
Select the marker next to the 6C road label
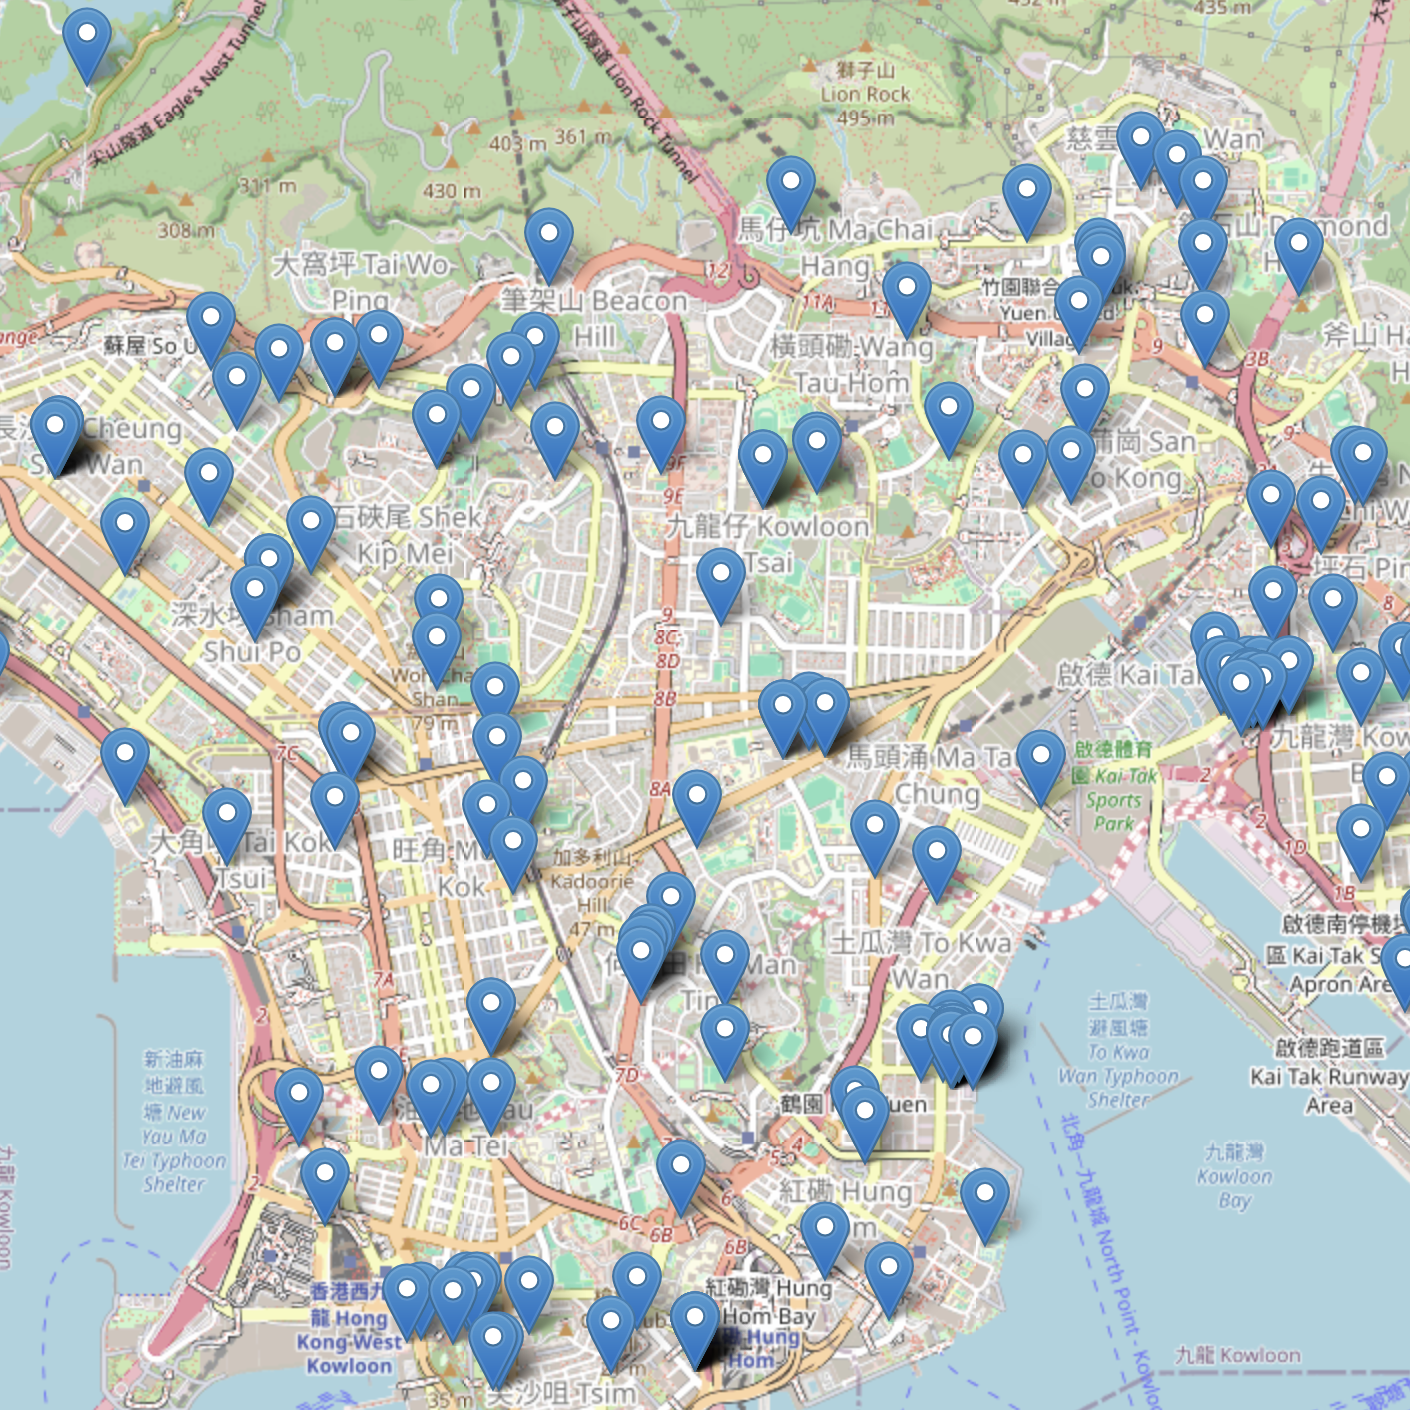[681, 1178]
